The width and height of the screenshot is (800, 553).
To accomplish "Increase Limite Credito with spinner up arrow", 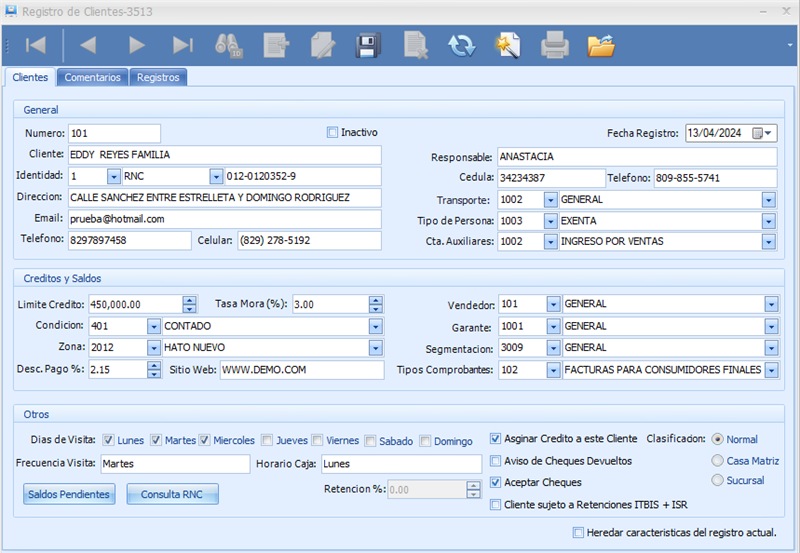I will (190, 300).
